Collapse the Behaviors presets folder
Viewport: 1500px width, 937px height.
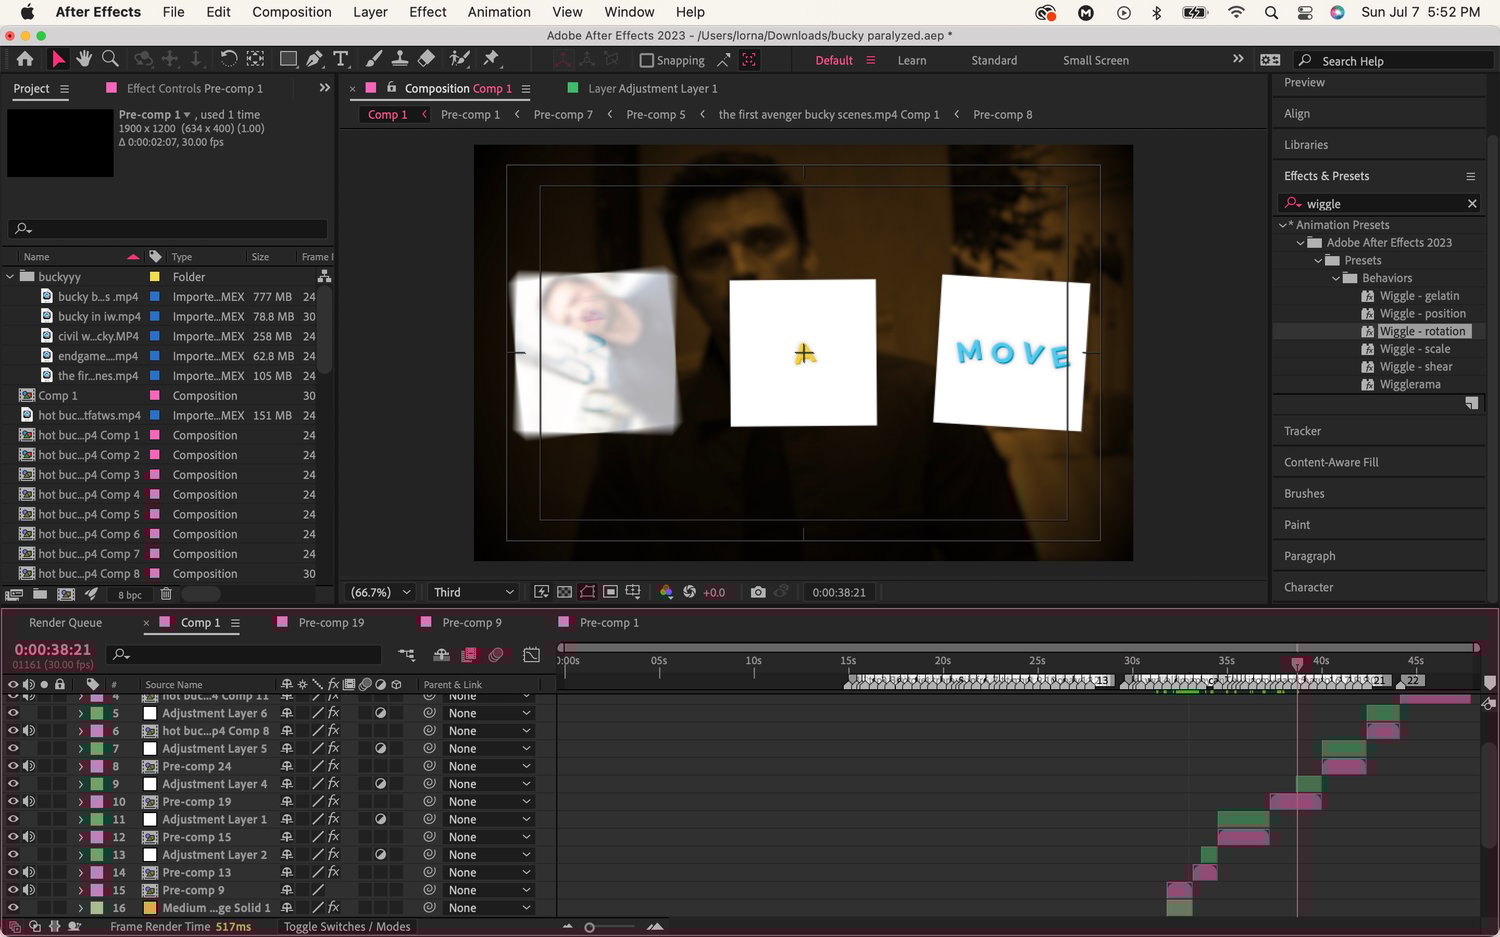[x=1336, y=278]
